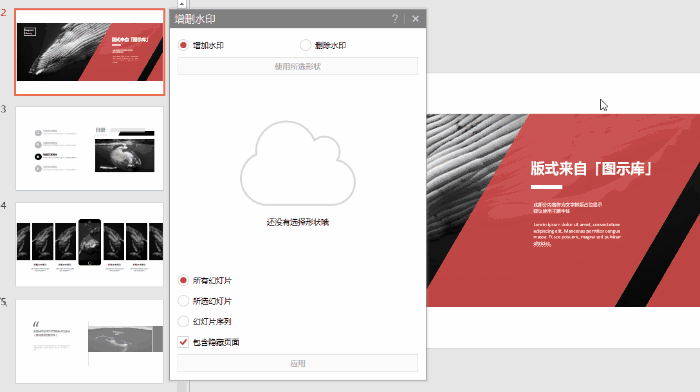The image size is (700, 392).
Task: Choose the 所有幻灯片 option
Action: [183, 280]
